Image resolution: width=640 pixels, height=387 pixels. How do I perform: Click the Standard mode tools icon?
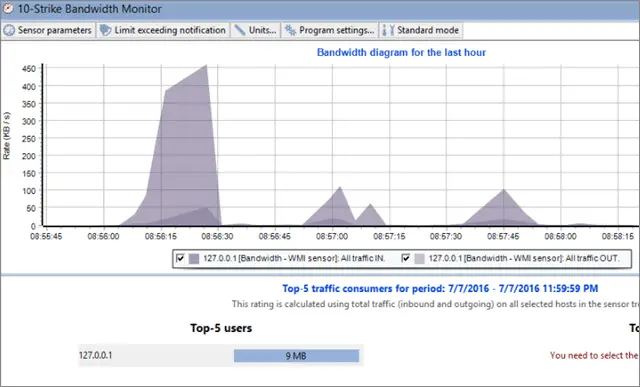388,30
